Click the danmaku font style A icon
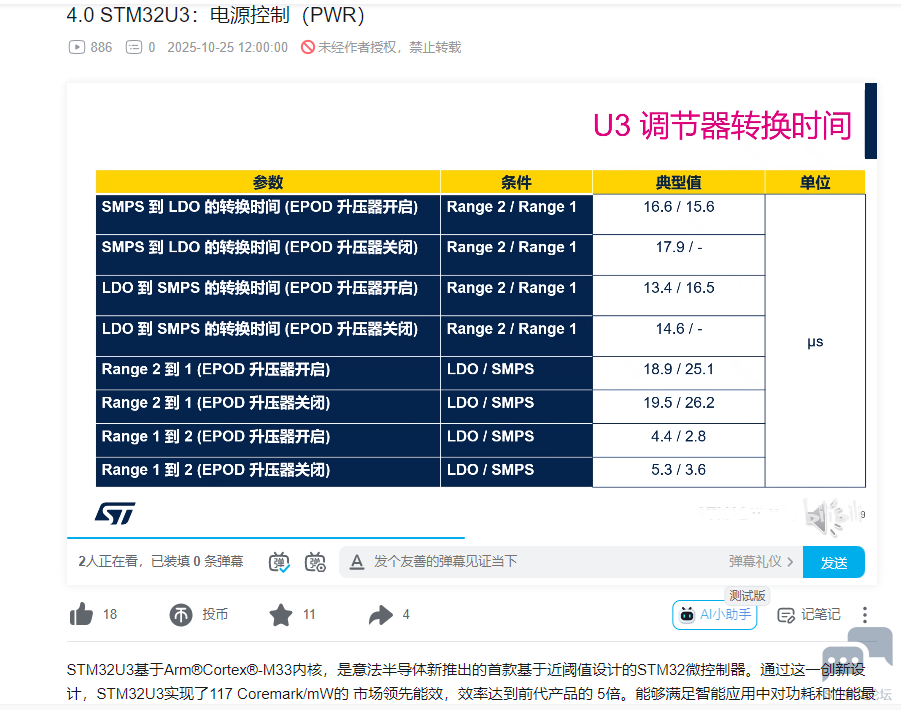 click(x=357, y=562)
